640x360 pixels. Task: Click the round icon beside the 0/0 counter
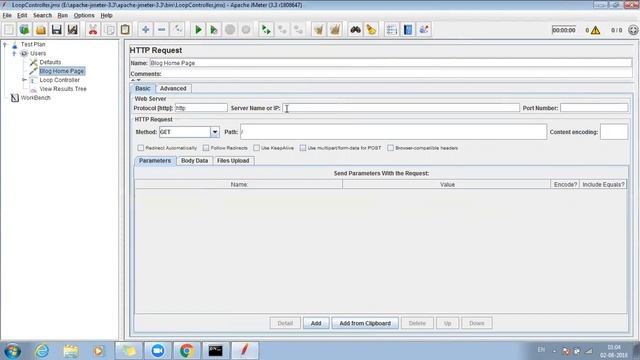[x=633, y=30]
